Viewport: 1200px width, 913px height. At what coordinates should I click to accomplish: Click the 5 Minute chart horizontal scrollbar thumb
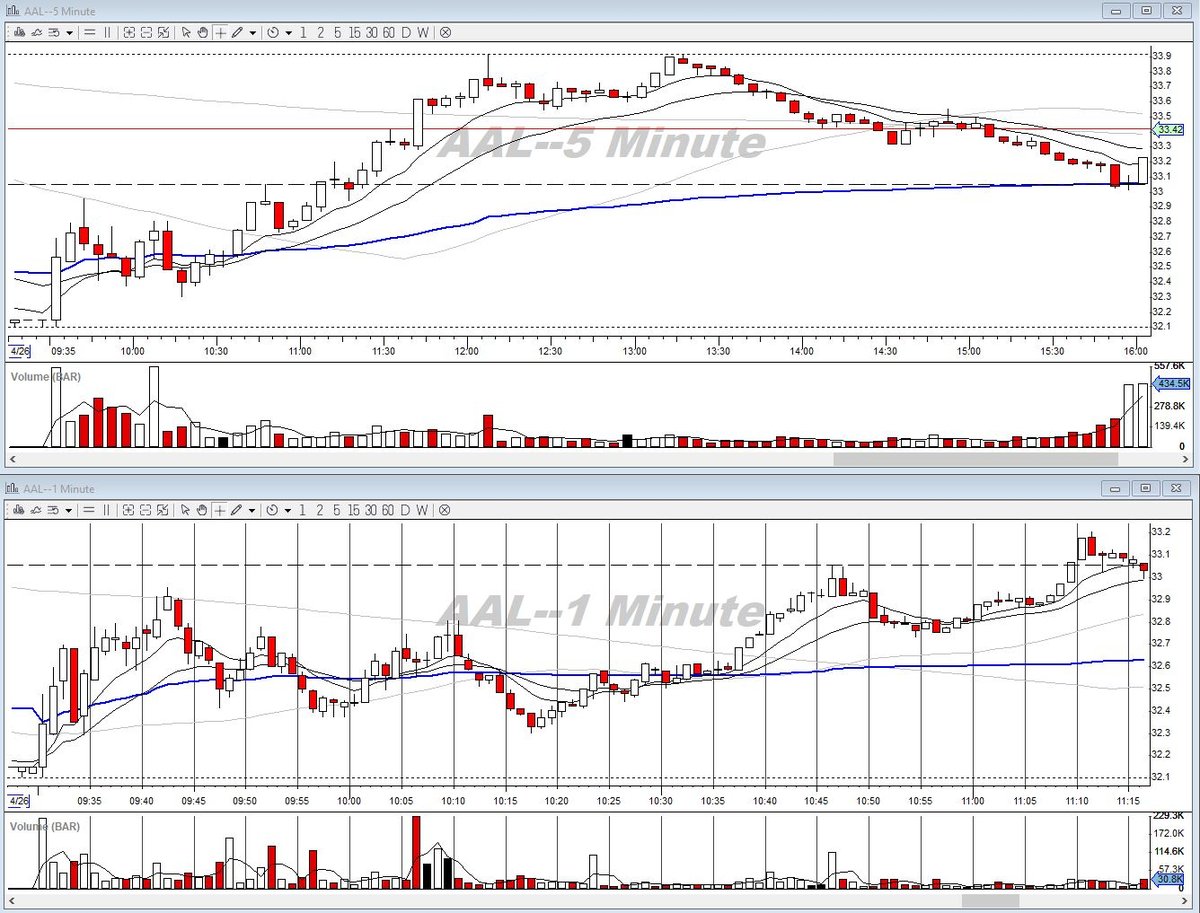click(975, 459)
